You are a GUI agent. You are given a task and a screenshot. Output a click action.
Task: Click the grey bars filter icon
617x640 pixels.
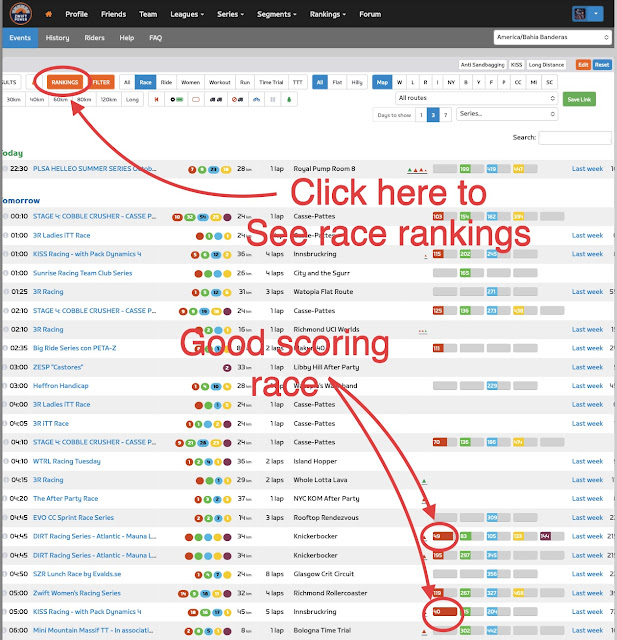click(x=273, y=99)
